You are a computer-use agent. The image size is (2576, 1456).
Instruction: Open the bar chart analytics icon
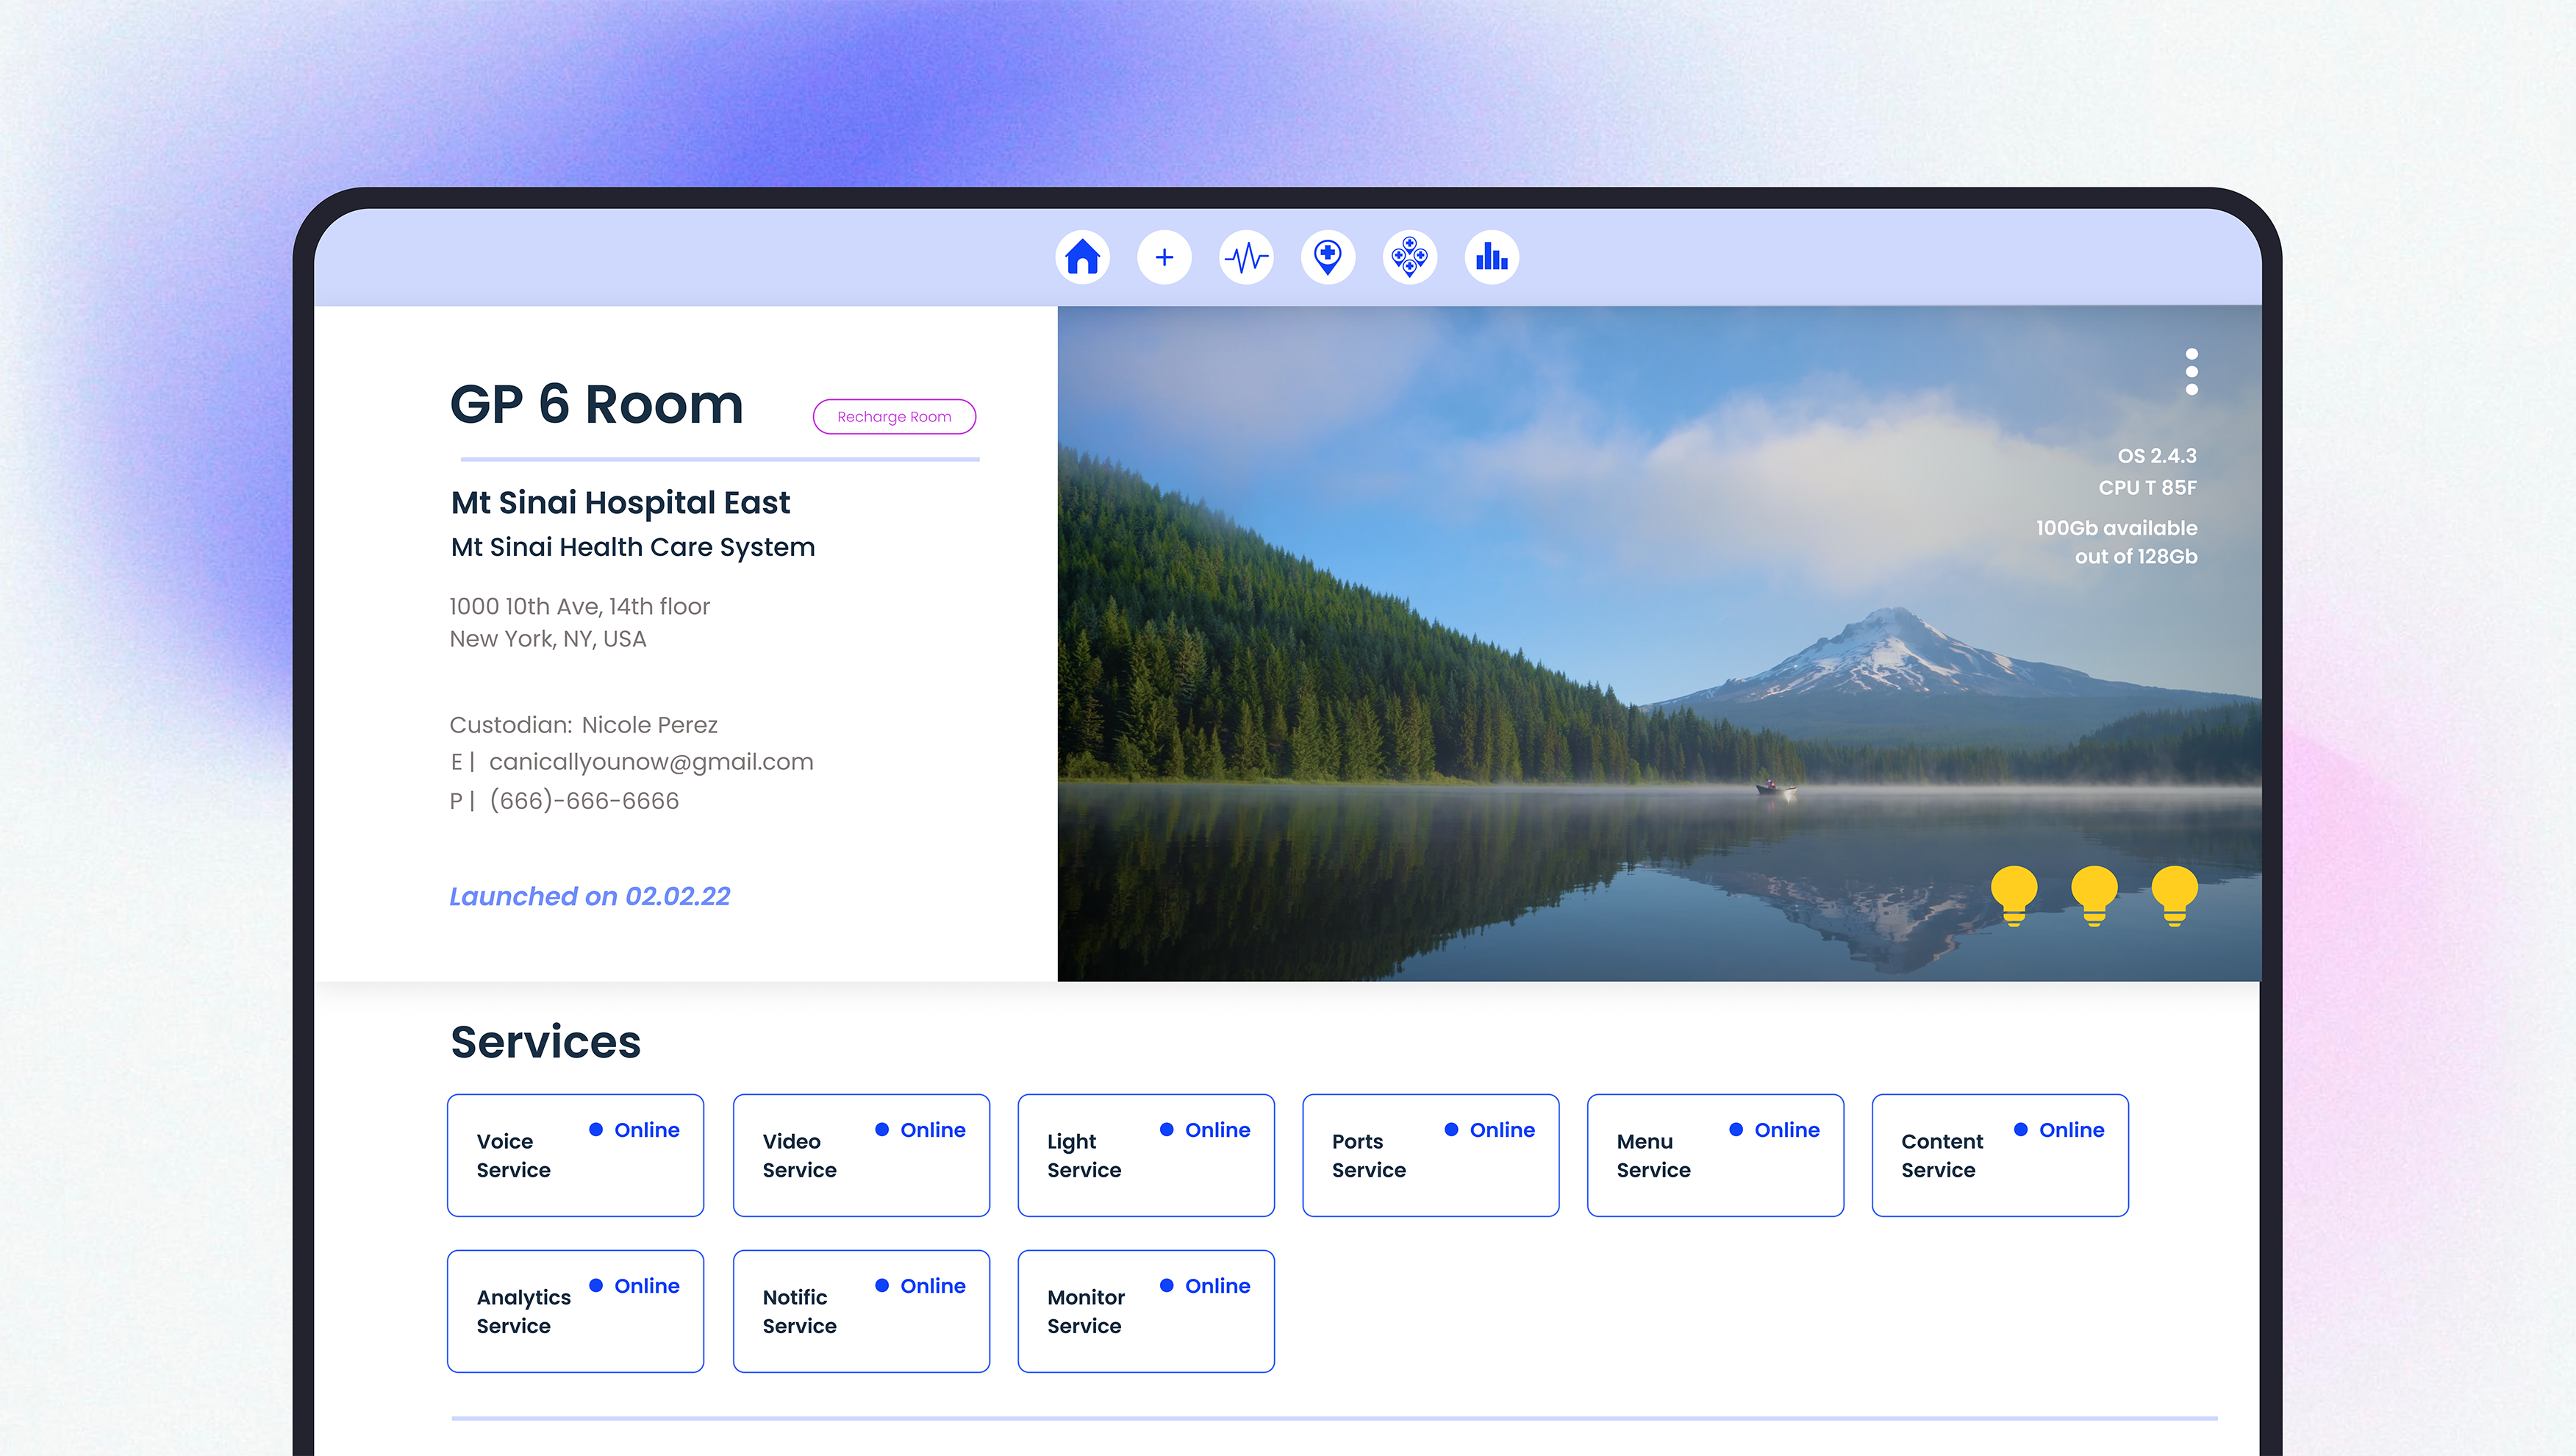pos(1492,258)
